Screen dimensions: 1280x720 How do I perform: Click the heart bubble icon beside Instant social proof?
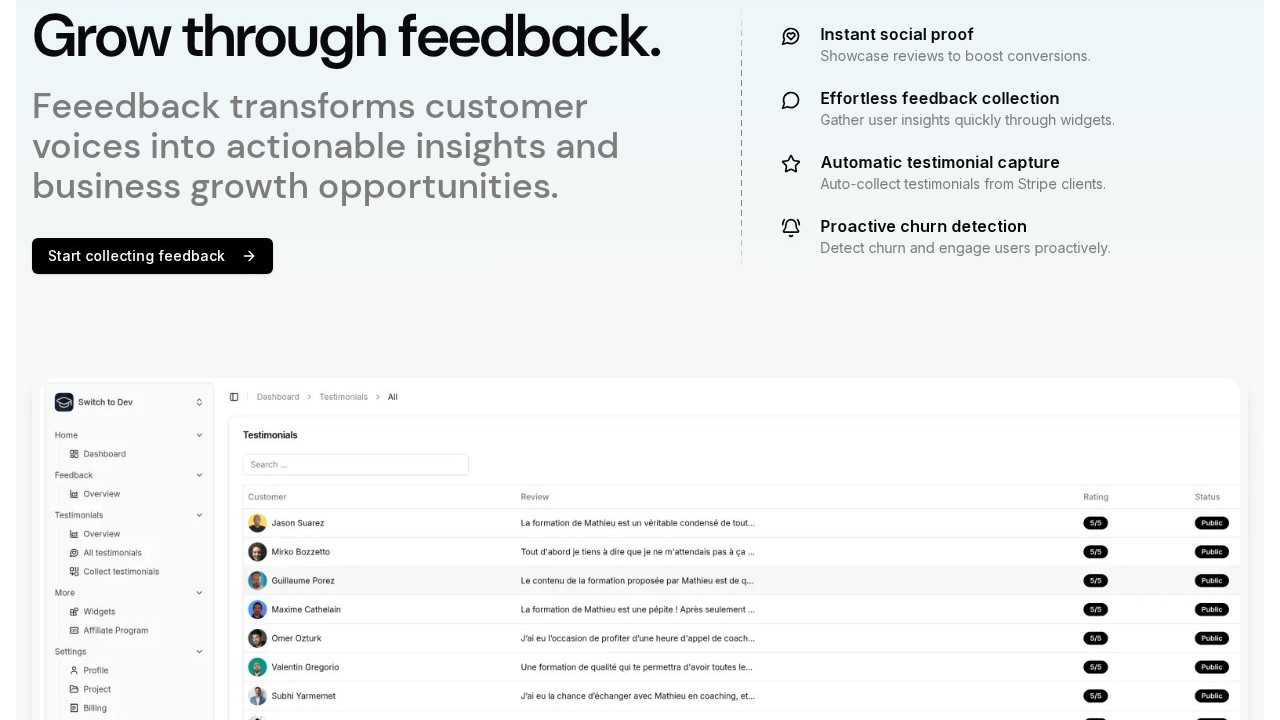(790, 36)
